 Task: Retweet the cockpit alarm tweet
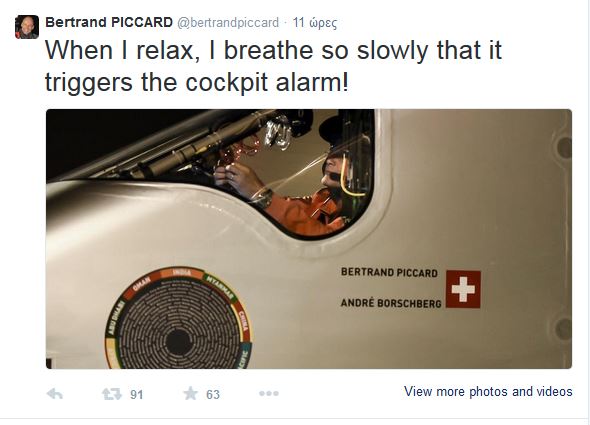[x=112, y=394]
